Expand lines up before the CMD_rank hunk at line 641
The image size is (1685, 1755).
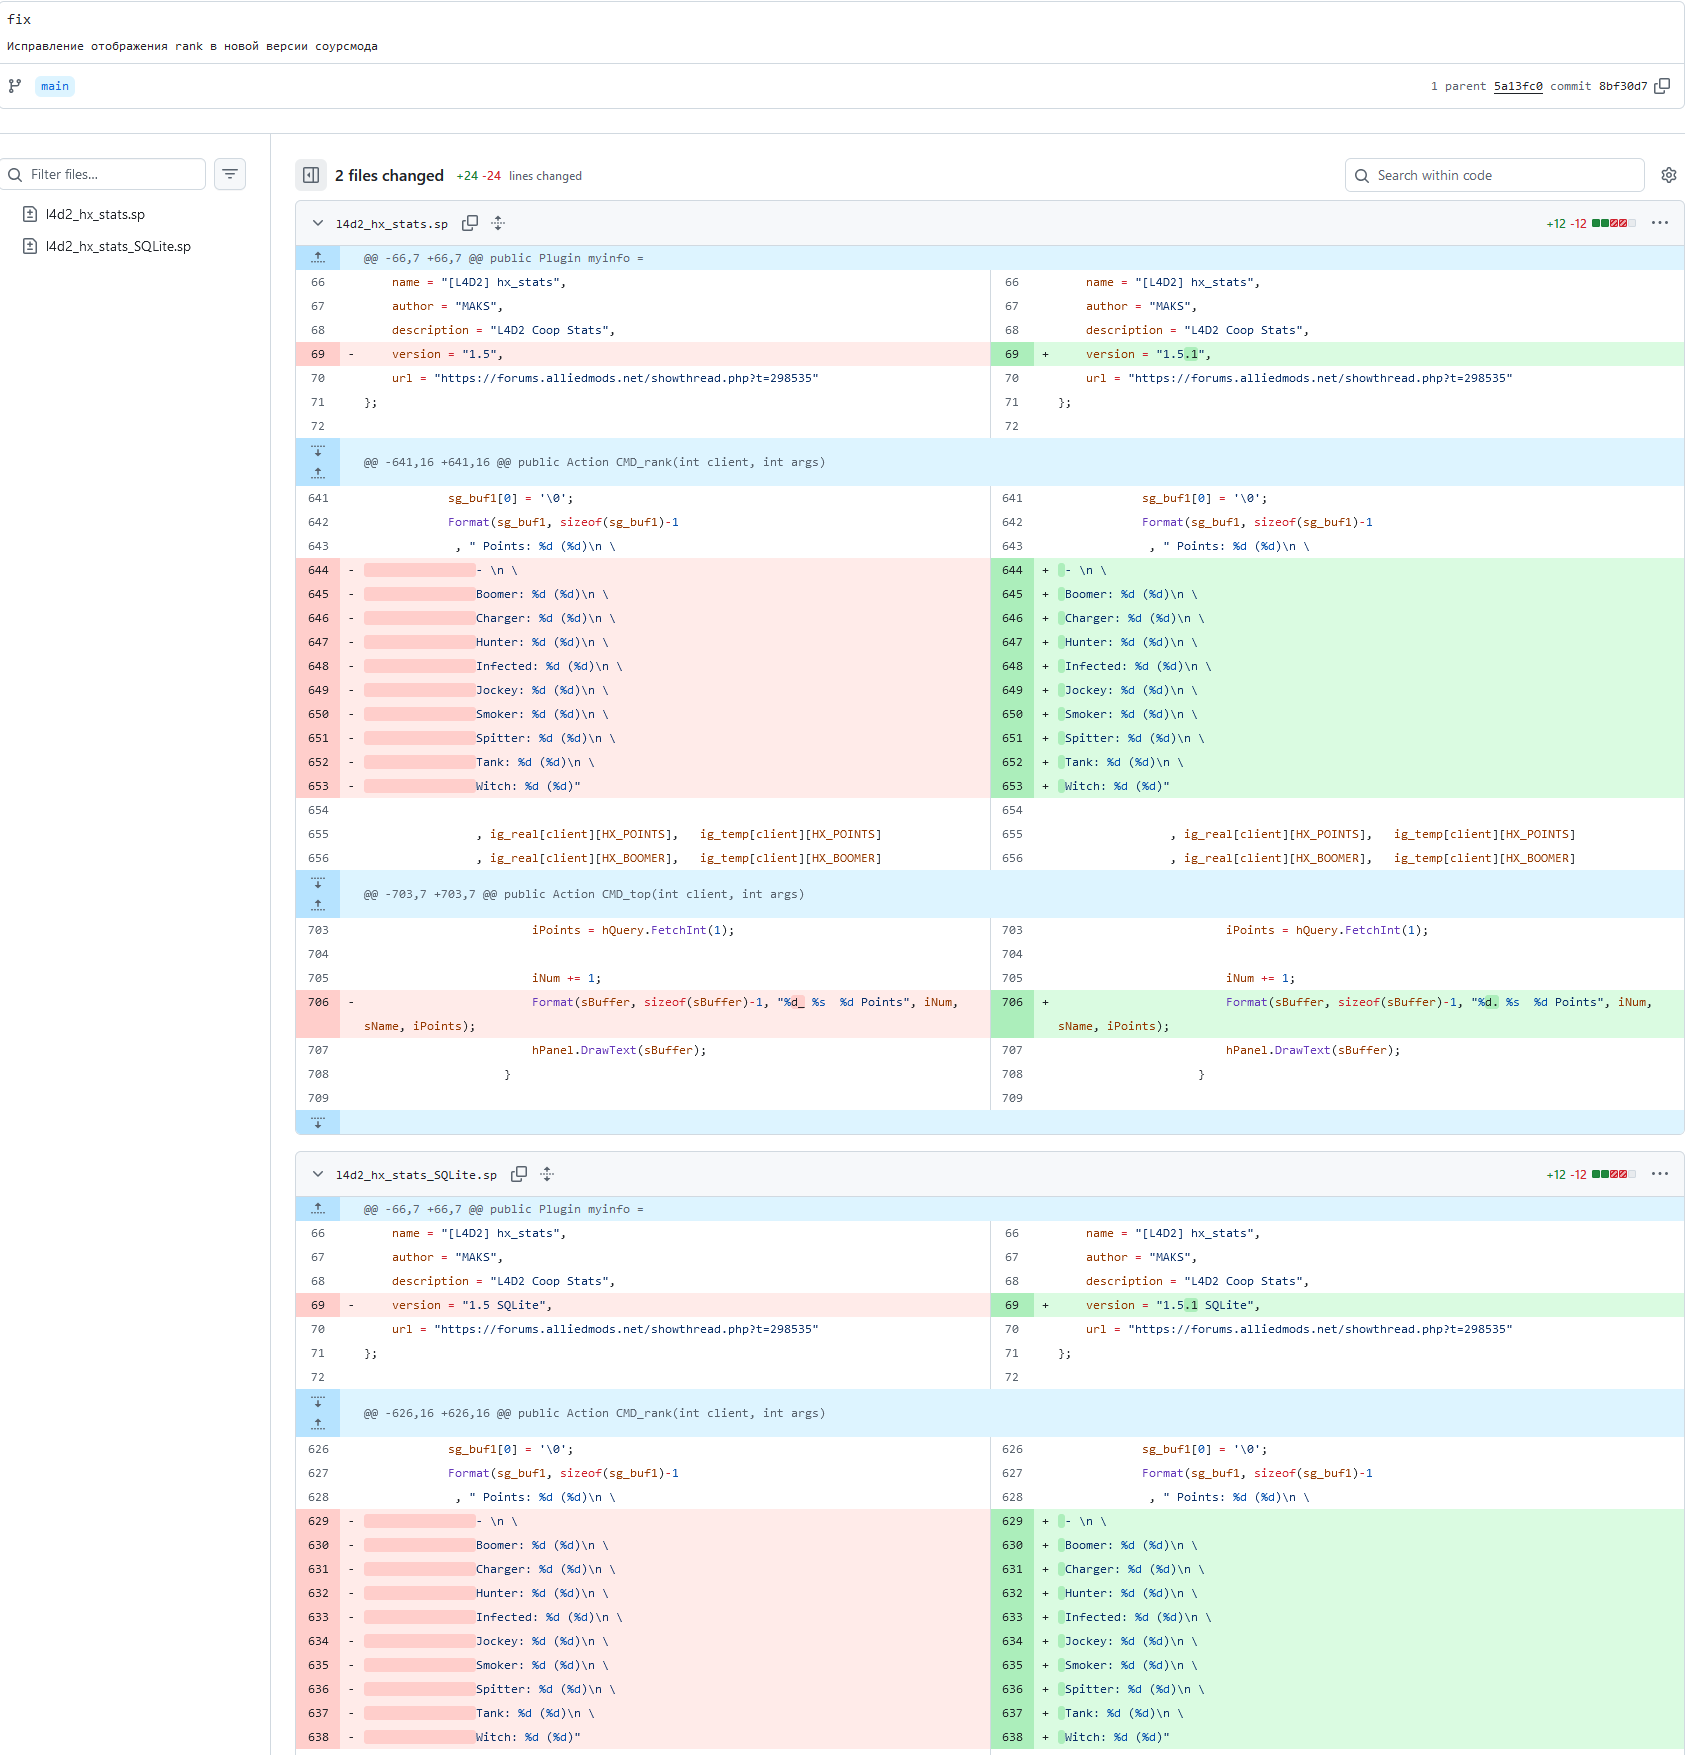point(318,474)
